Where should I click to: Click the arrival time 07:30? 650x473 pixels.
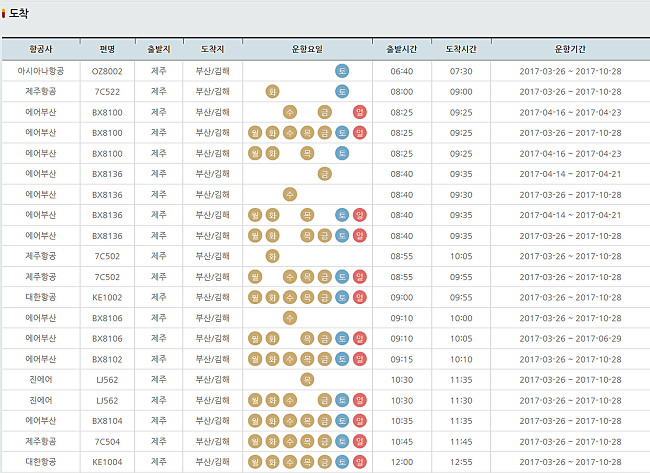click(461, 71)
